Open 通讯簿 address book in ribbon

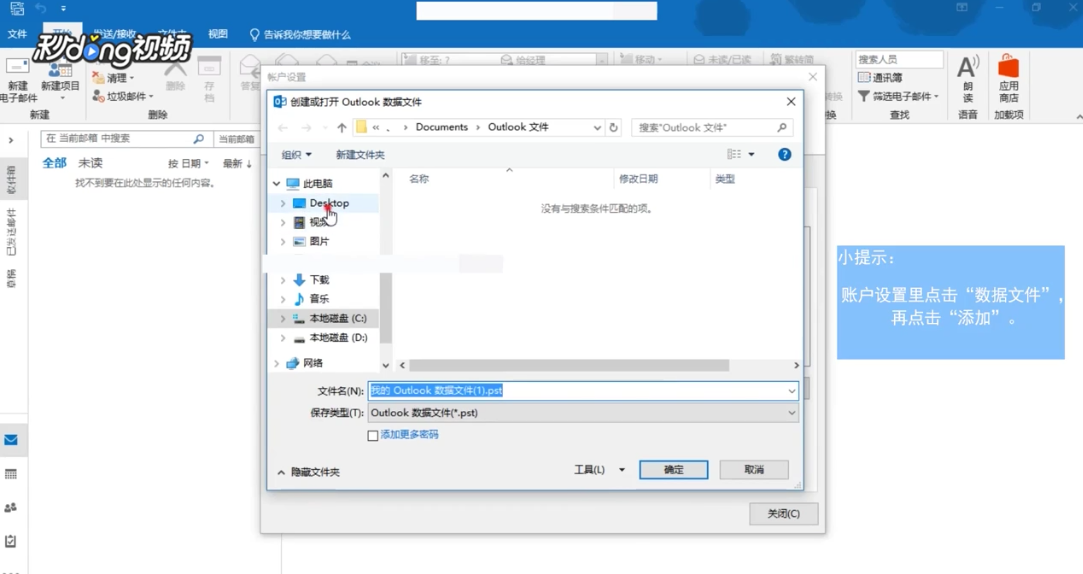coord(880,77)
